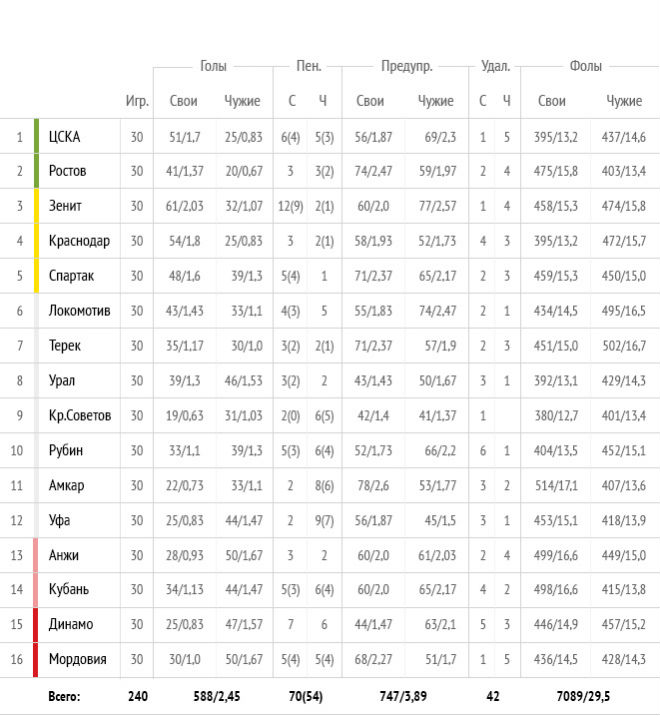
Task: Click the Пен. group header
Action: pyautogui.click(x=308, y=66)
